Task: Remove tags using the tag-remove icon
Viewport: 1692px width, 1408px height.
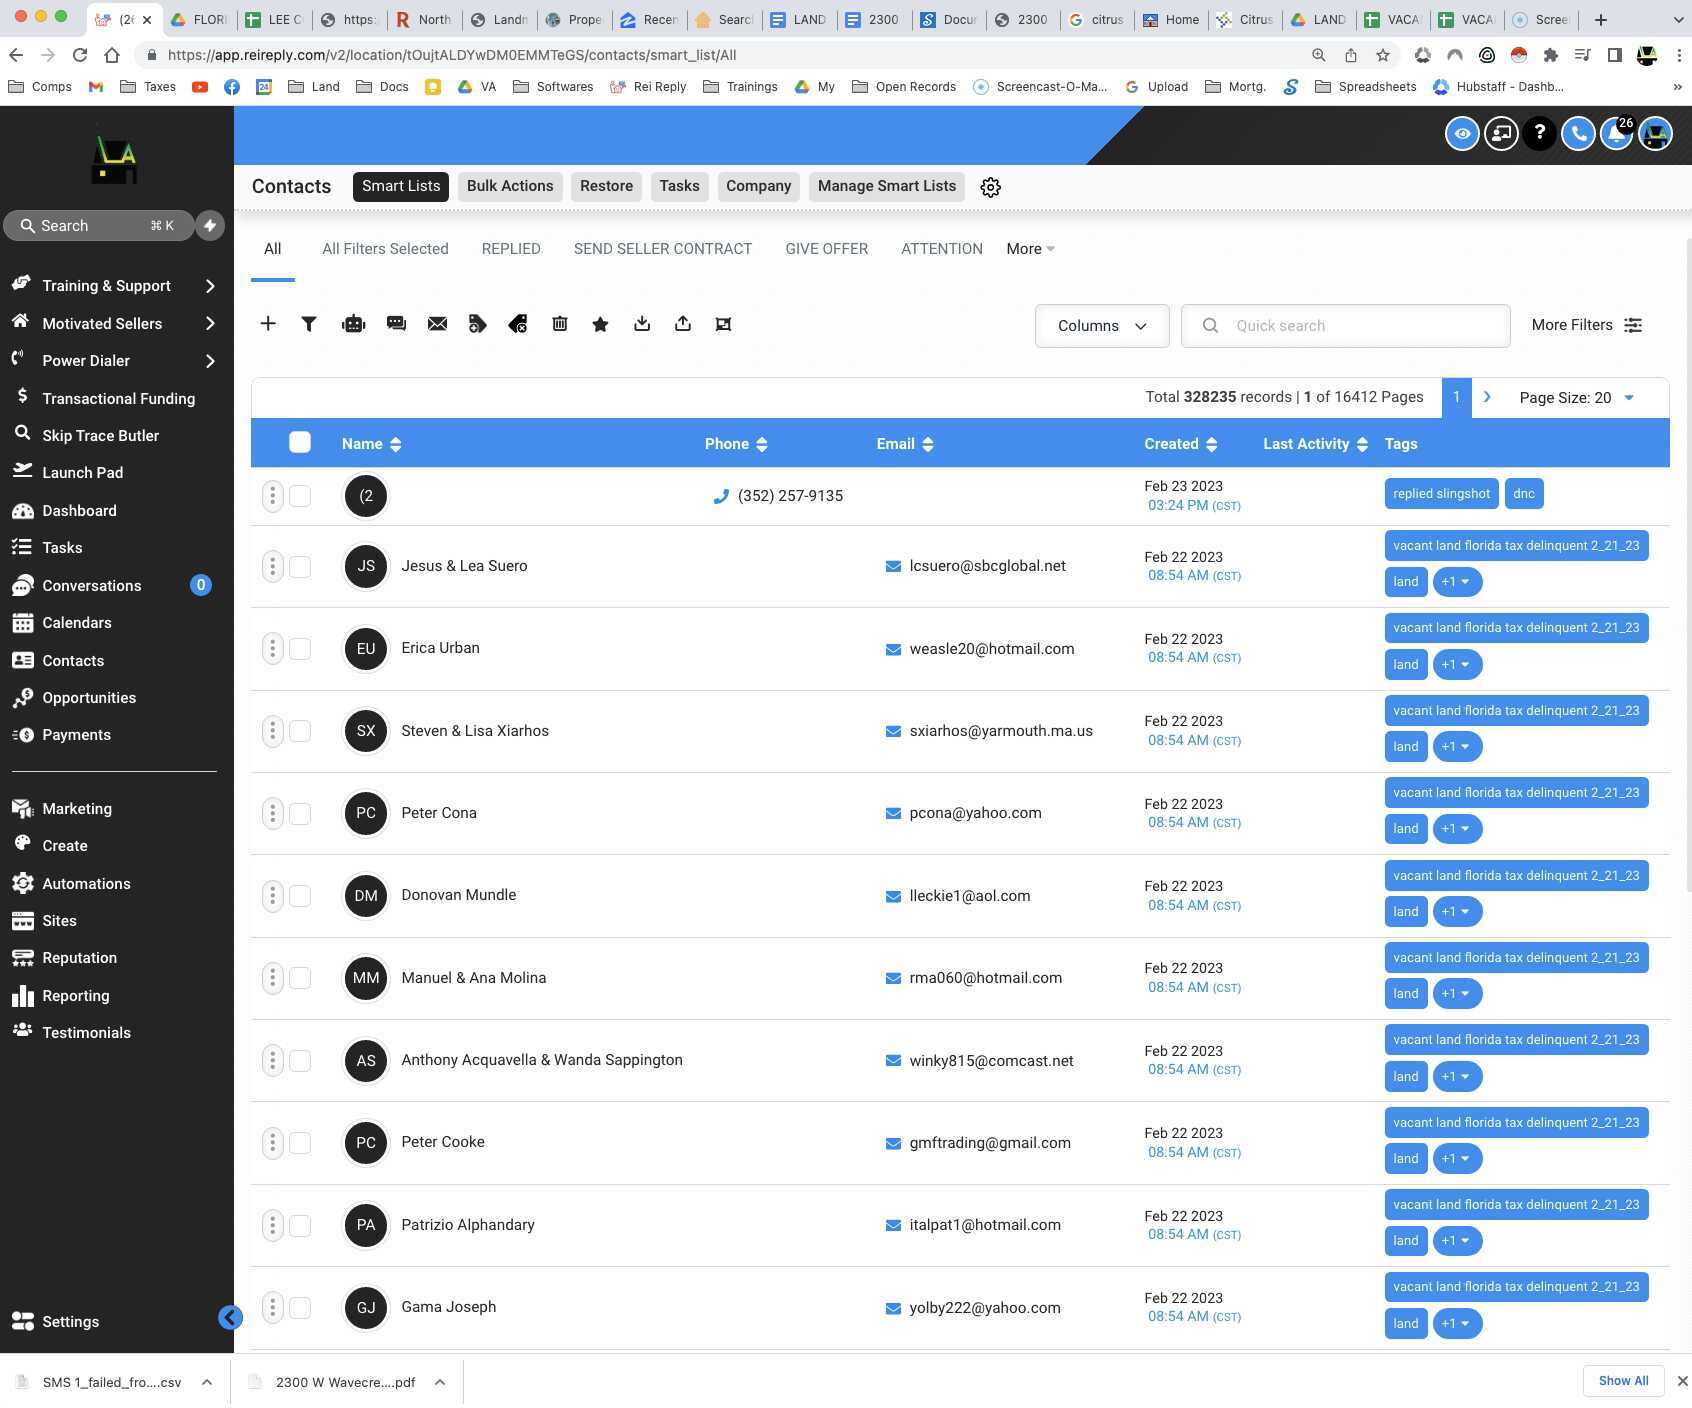Action: (518, 323)
